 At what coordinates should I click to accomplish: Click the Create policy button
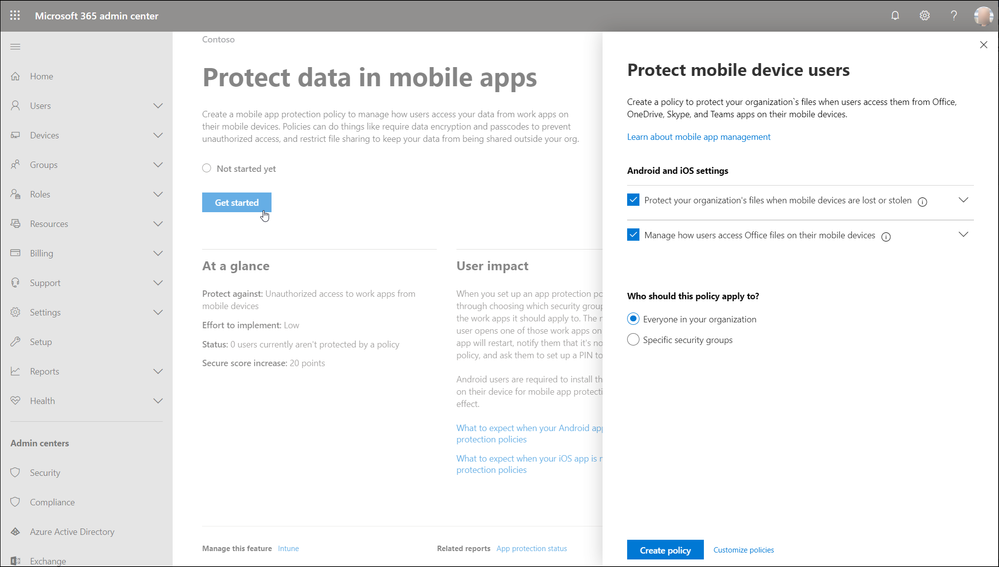click(x=665, y=550)
